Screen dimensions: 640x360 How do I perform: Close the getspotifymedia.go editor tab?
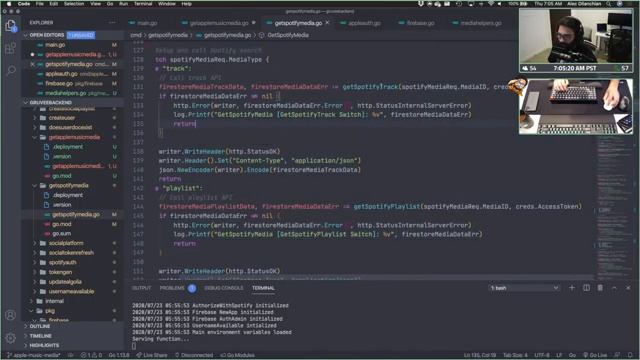click(x=327, y=23)
